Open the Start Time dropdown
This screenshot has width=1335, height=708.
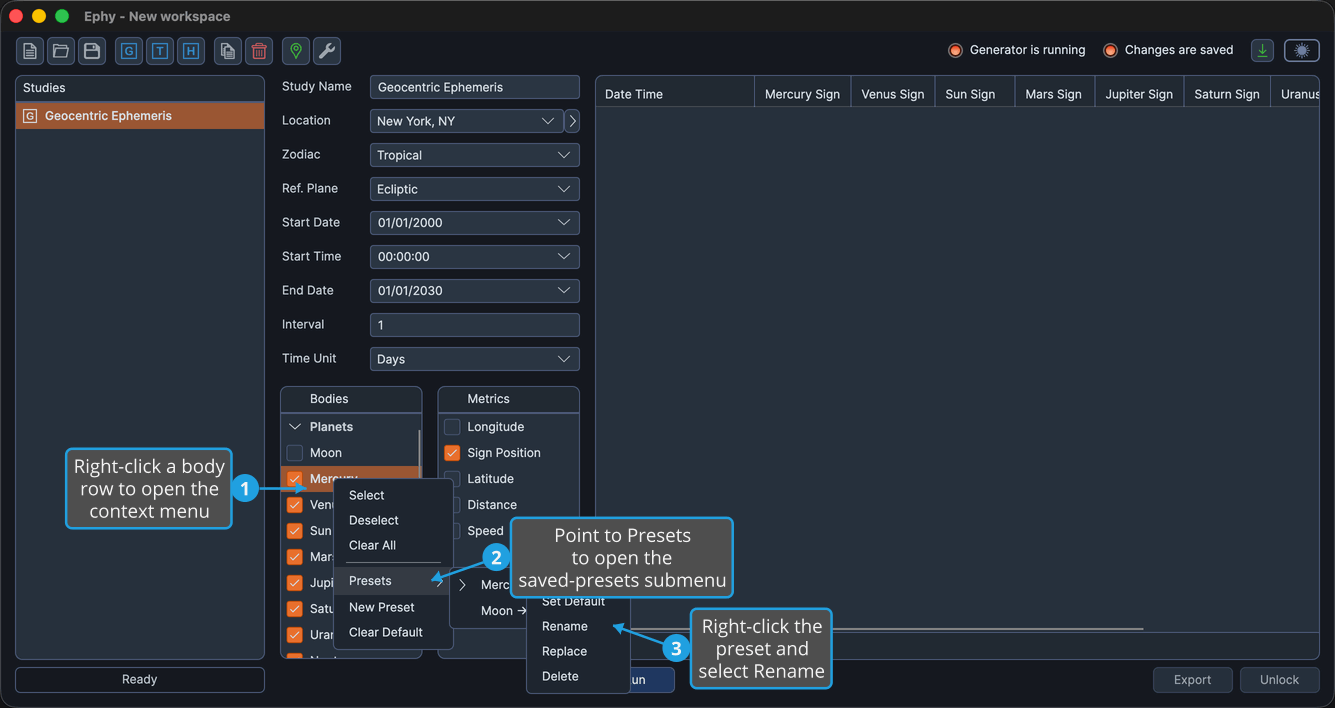coord(475,257)
